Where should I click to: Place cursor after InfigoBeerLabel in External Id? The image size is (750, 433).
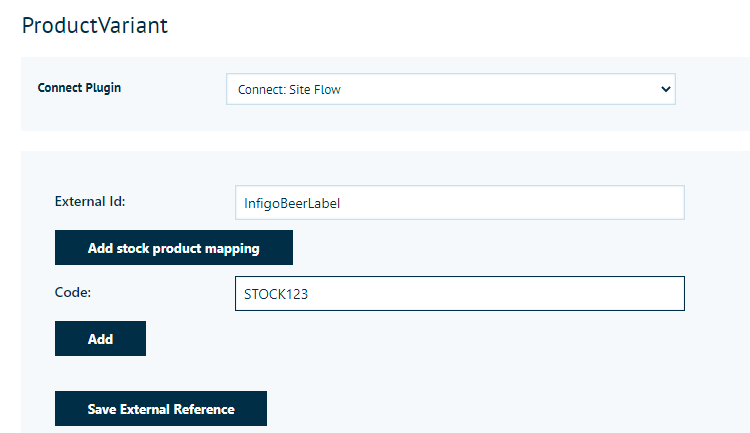(x=342, y=203)
